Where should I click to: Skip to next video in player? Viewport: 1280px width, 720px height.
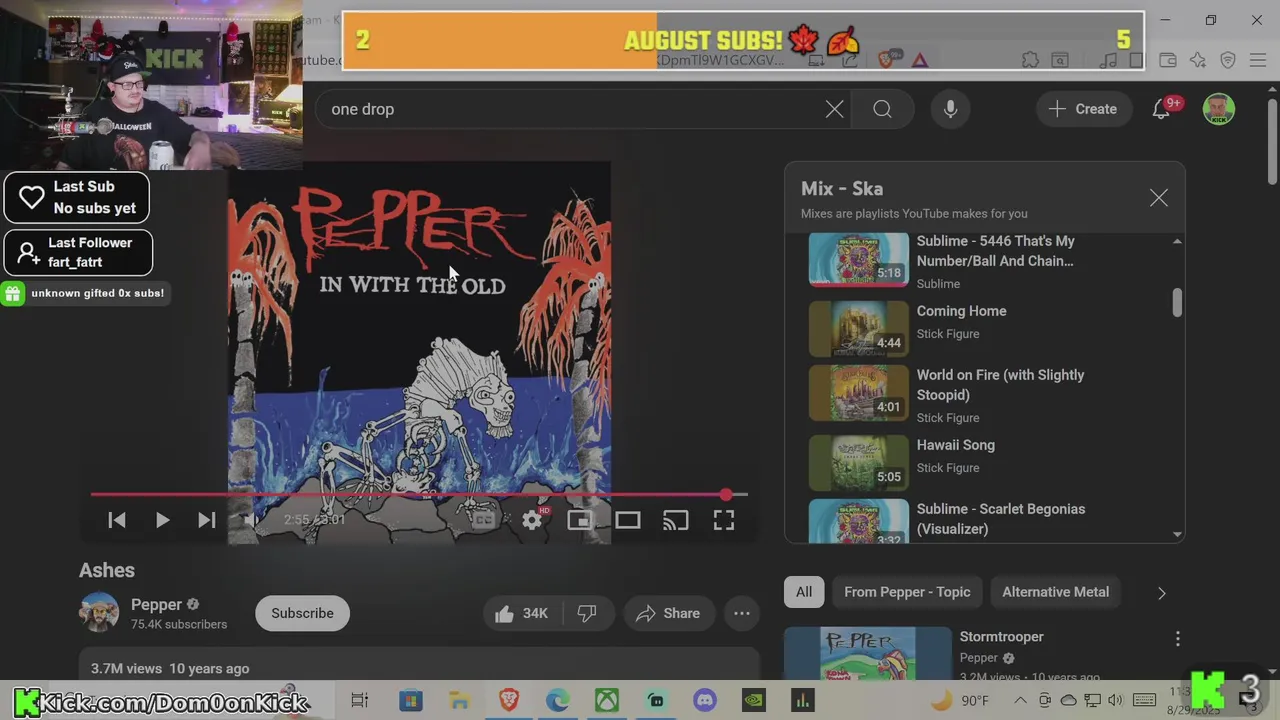(207, 520)
